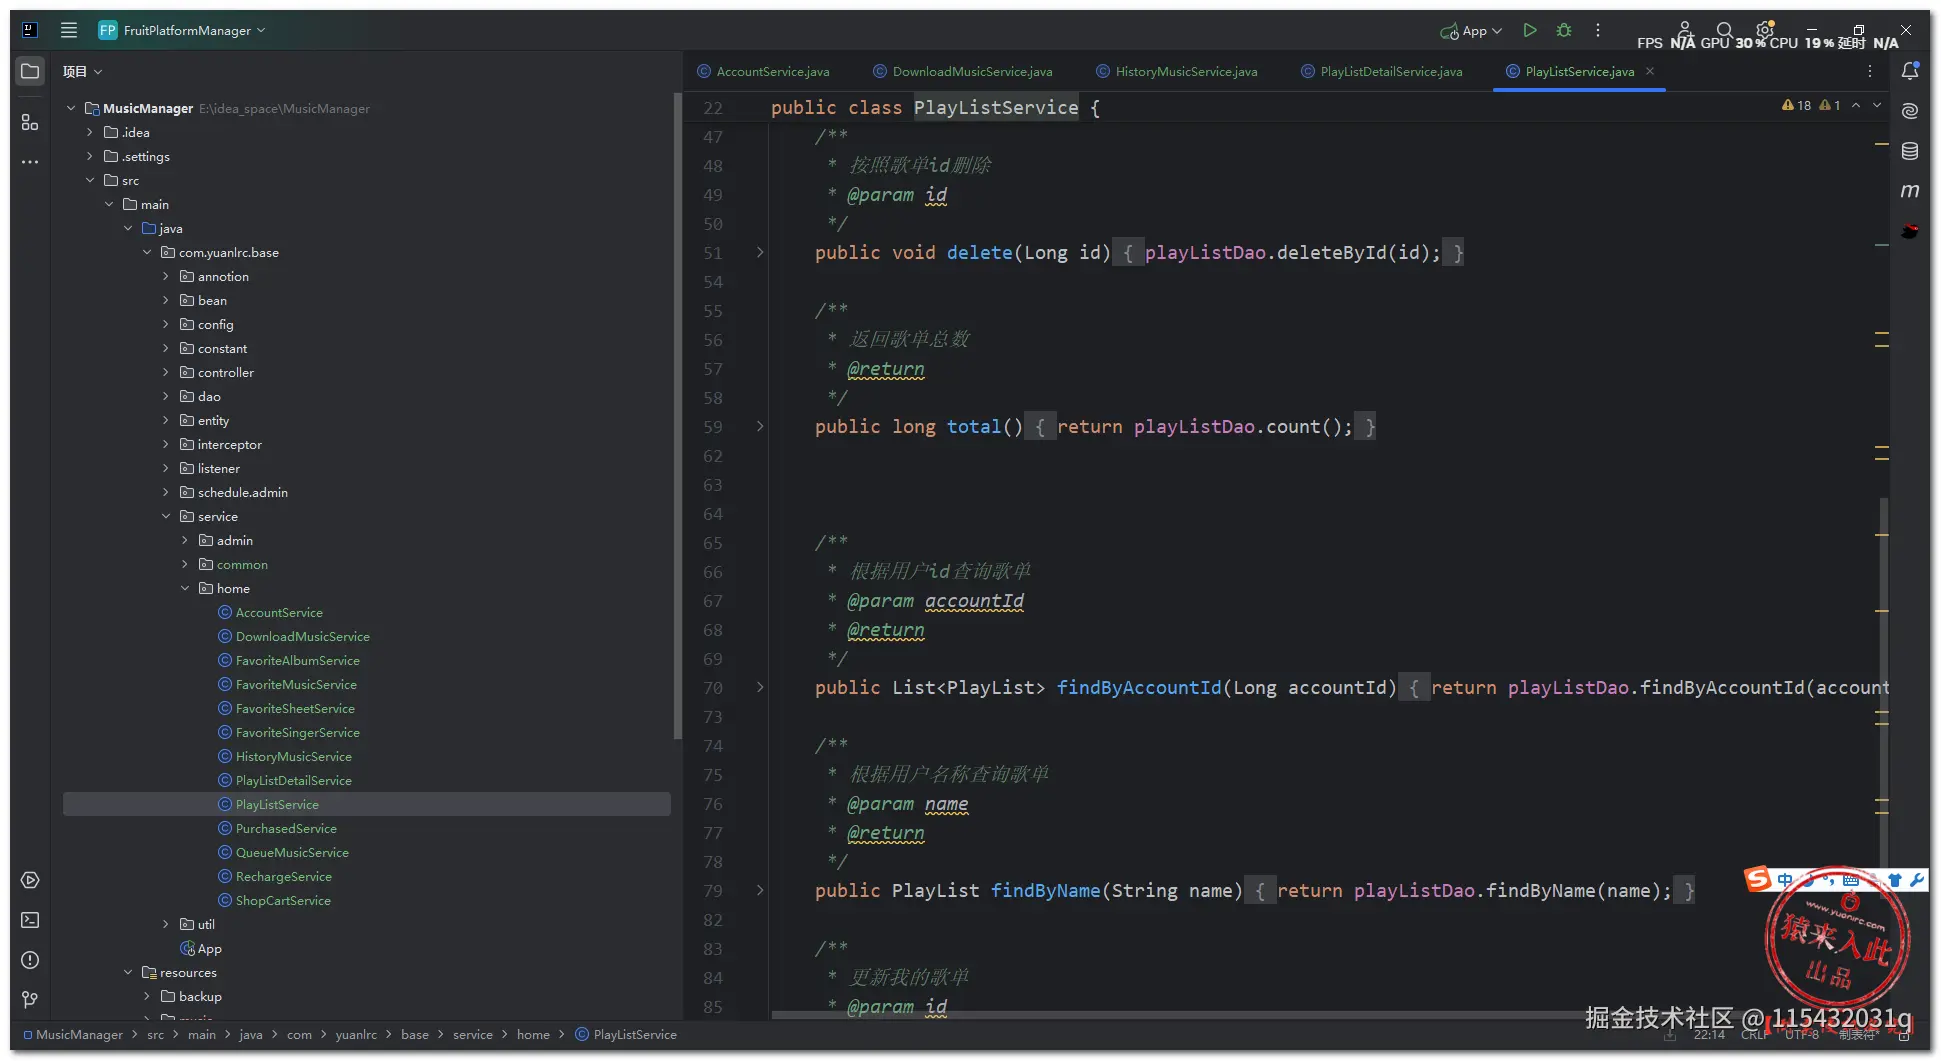This screenshot has width=1941, height=1061.
Task: Open IDE settings gear
Action: [1765, 30]
